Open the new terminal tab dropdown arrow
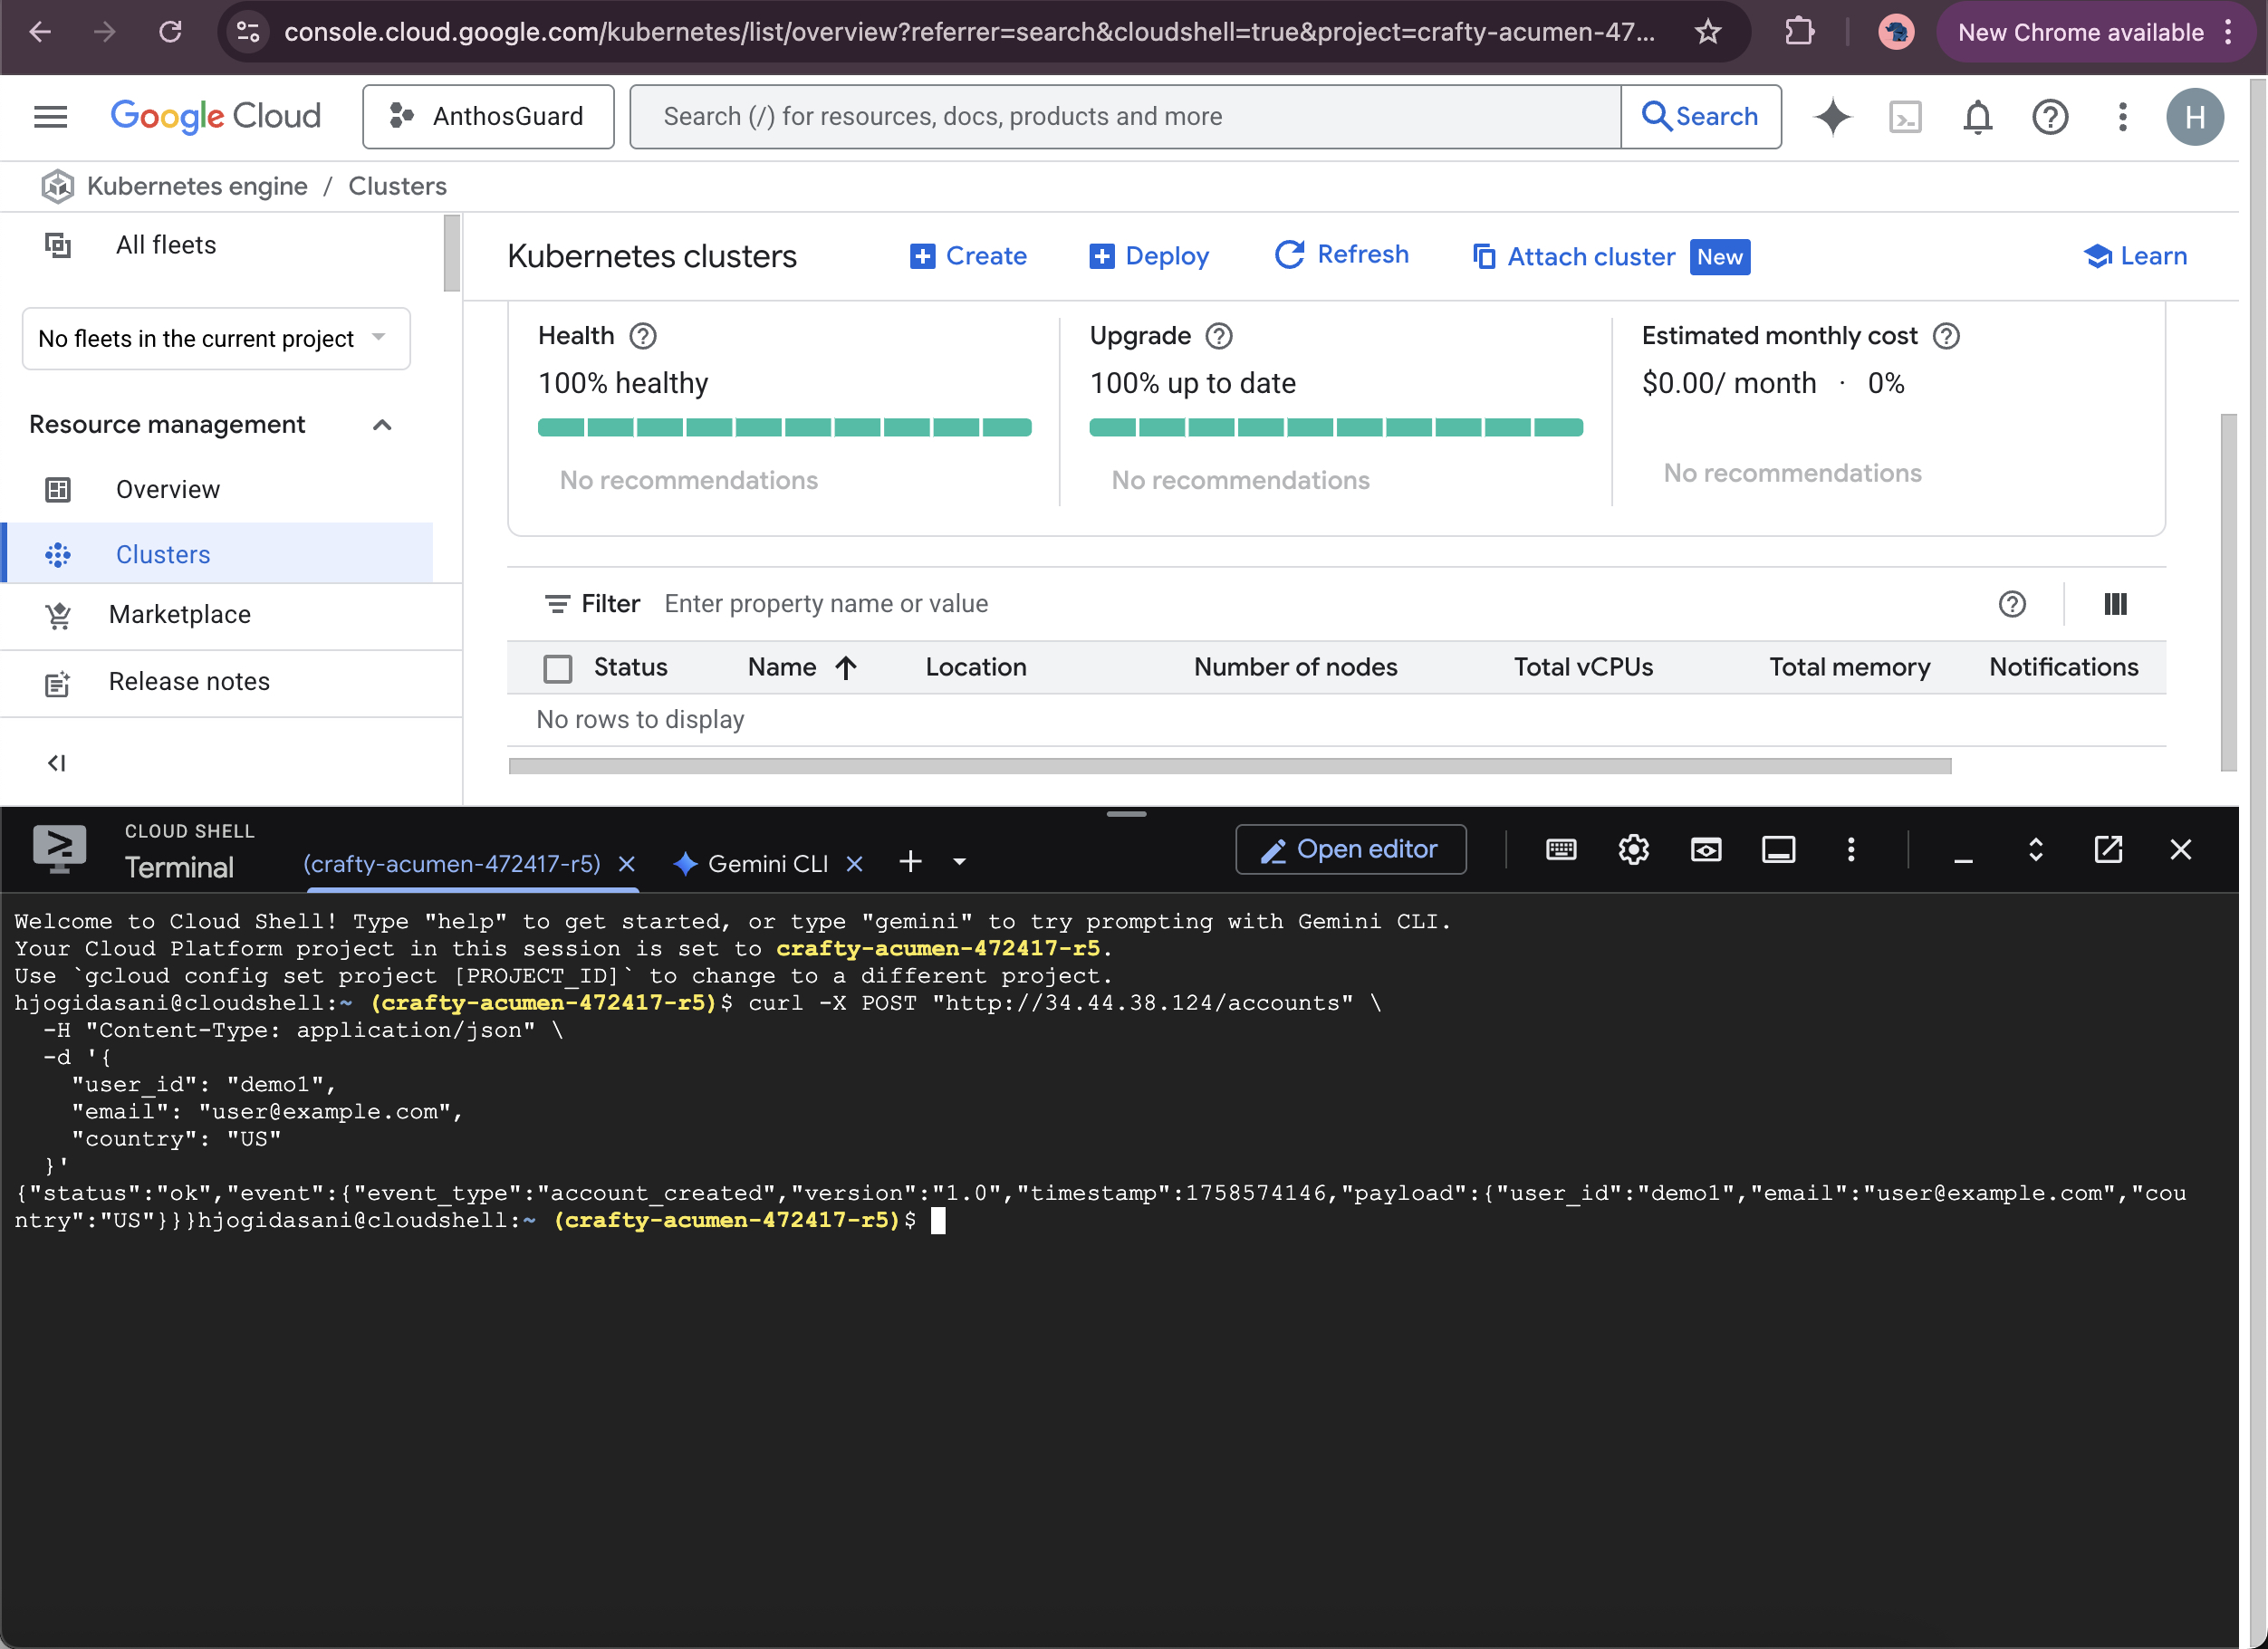2268x1649 pixels. [x=959, y=862]
